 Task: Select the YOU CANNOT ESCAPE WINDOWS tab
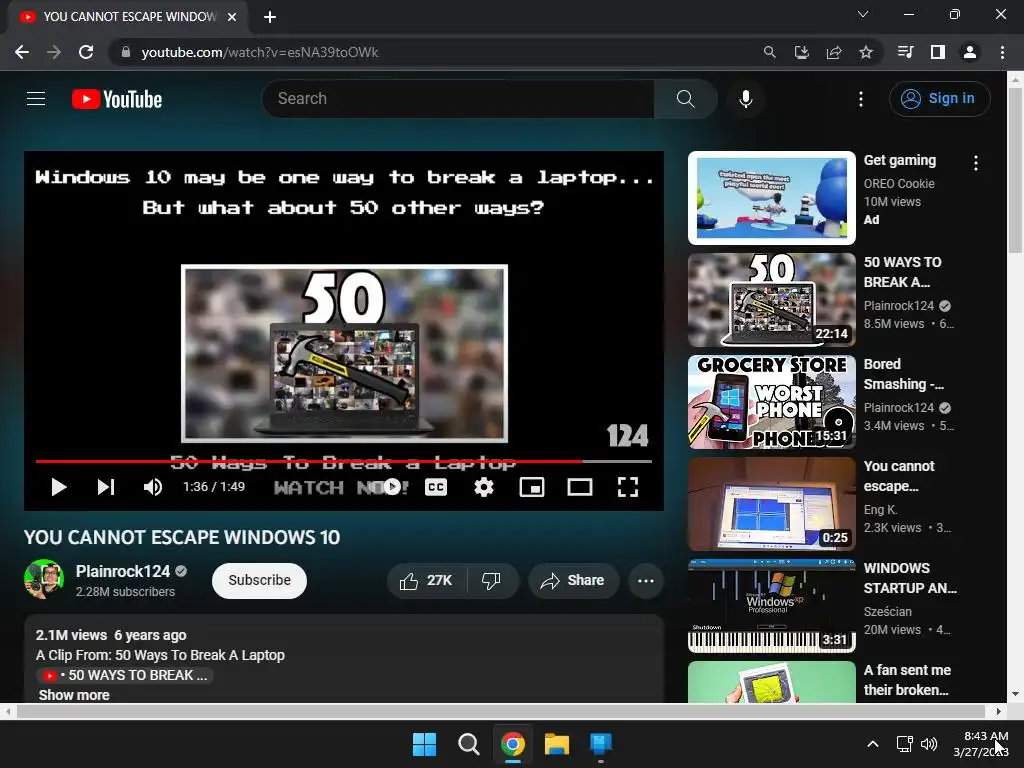coord(129,17)
